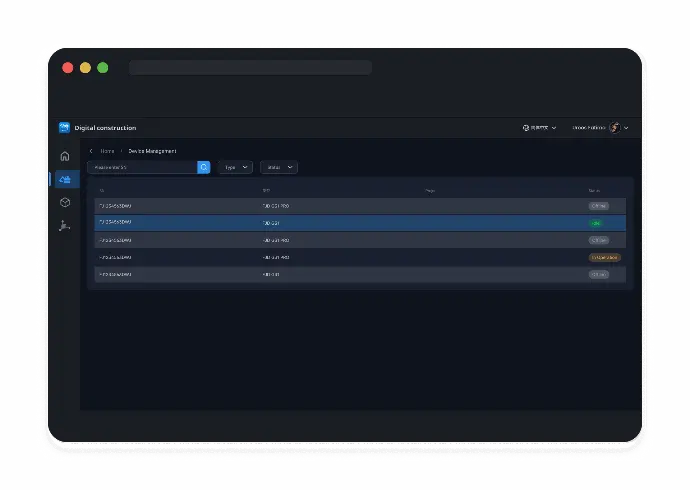Open the 3D cube sidebar icon
Viewport: 690px width, 490px height.
point(65,202)
